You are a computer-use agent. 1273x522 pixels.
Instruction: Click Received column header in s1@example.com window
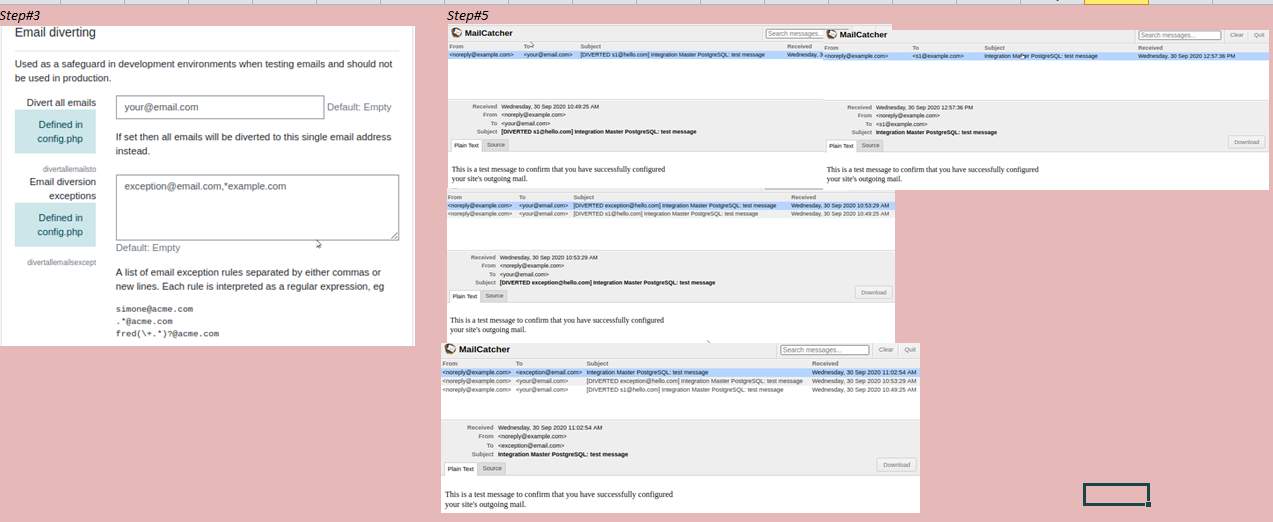tap(1150, 48)
